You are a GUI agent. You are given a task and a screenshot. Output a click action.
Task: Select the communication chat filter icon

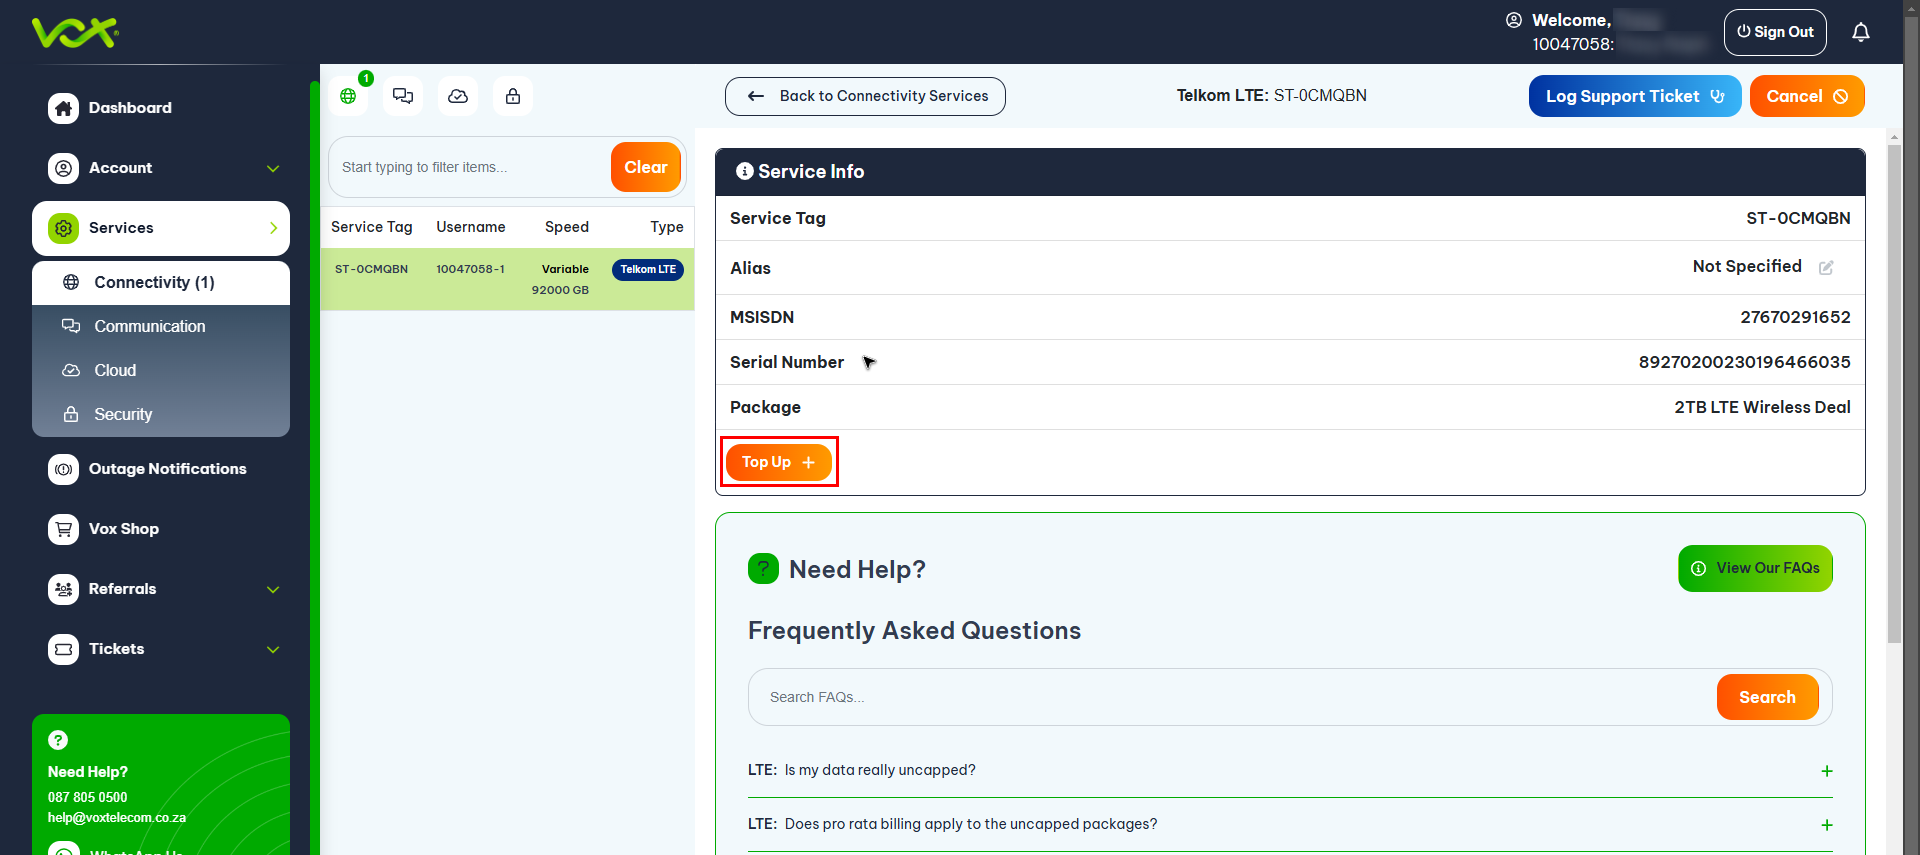[x=403, y=96]
